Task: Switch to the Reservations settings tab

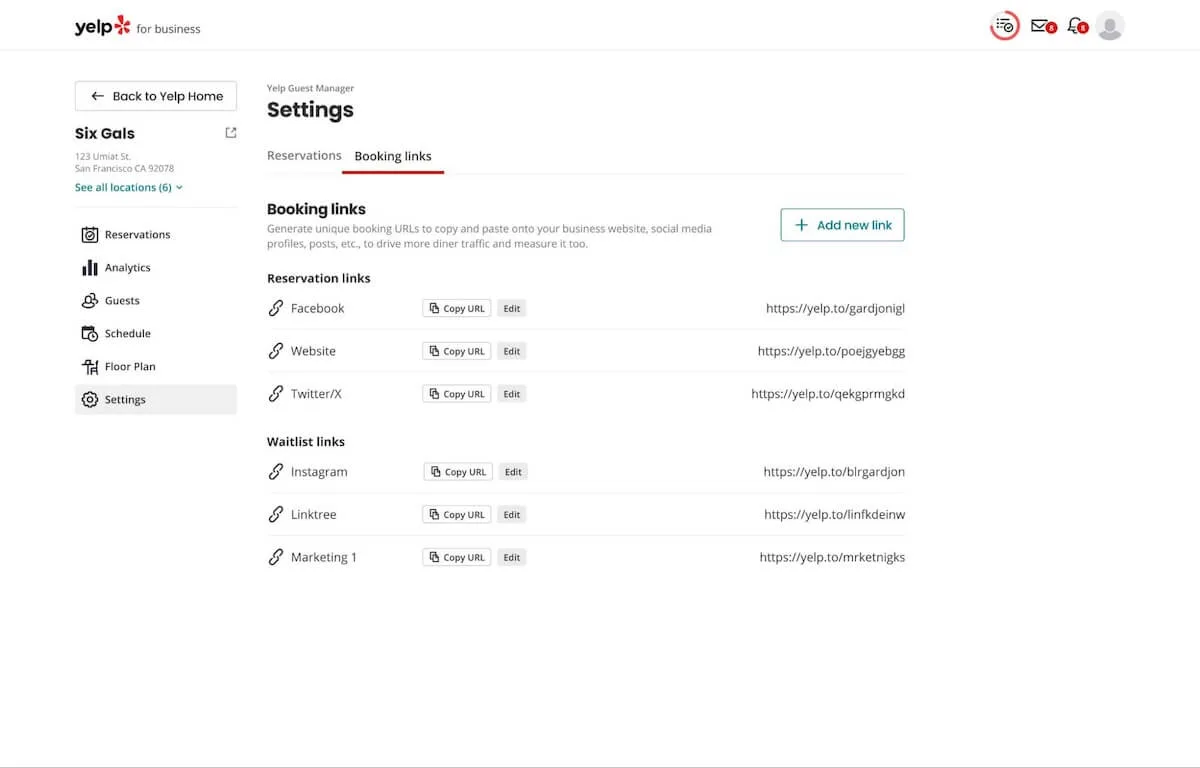Action: [x=304, y=156]
